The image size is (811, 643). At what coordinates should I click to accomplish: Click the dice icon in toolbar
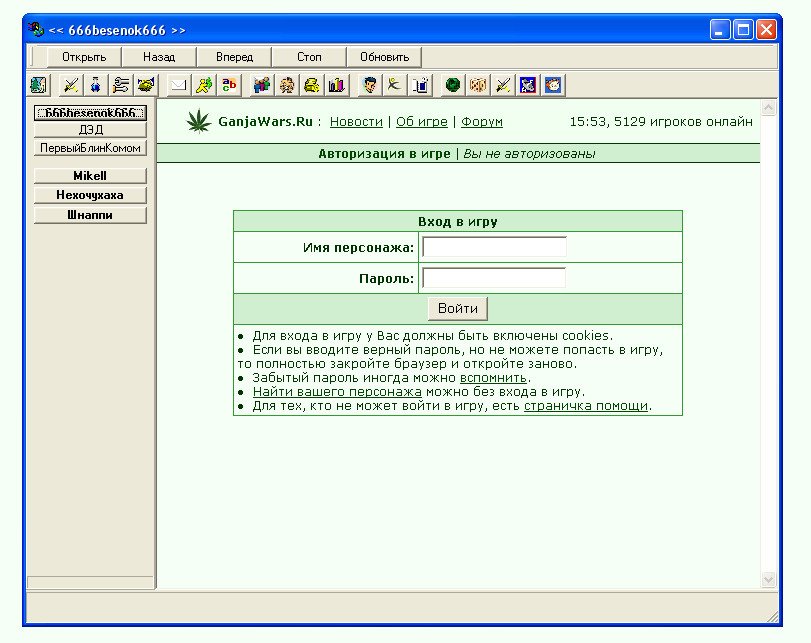pyautogui.click(x=478, y=85)
